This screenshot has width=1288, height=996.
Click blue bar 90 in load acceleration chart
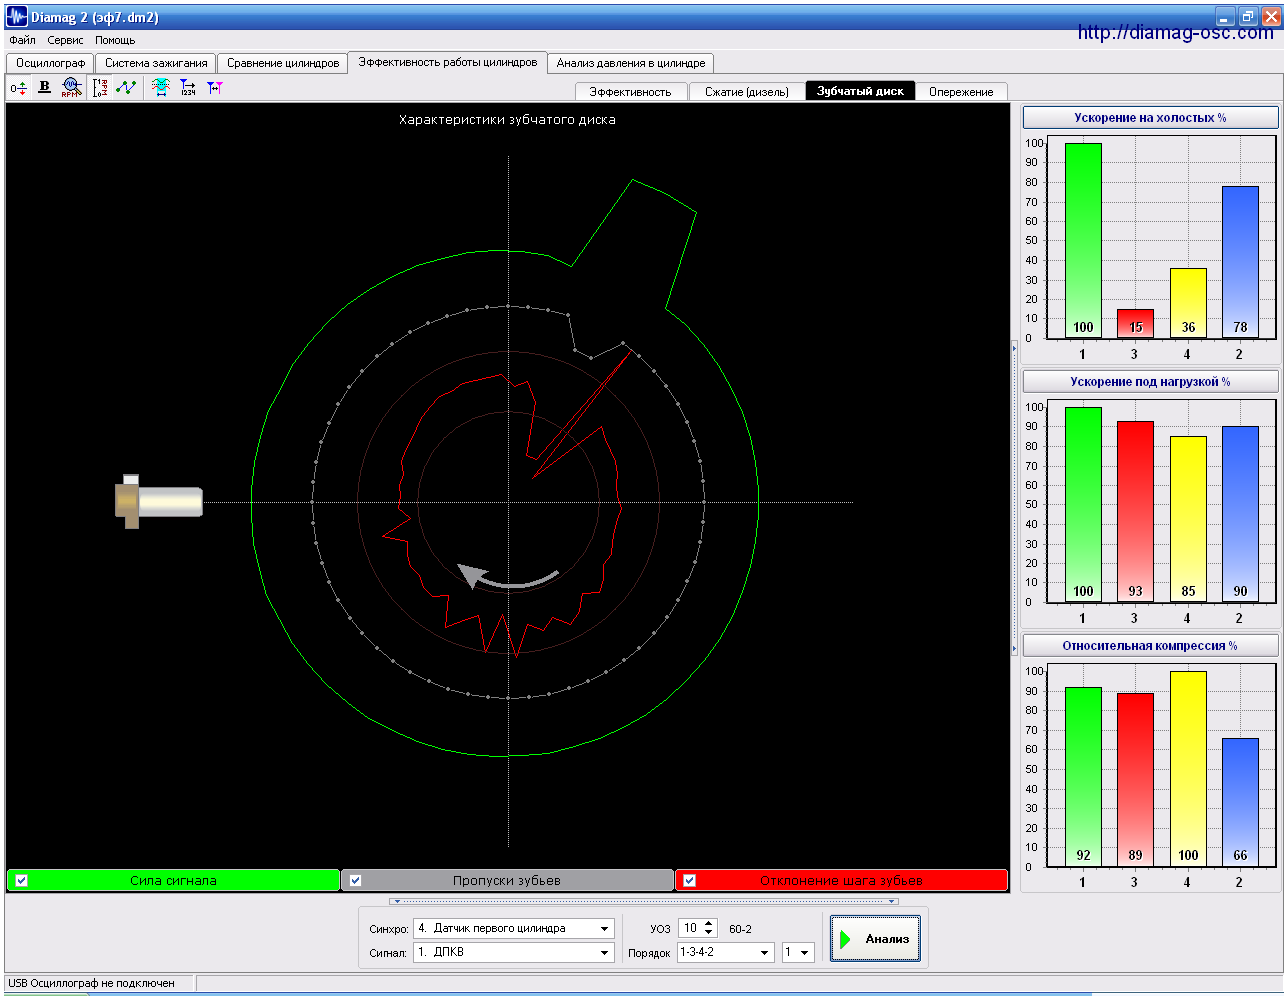[x=1240, y=514]
